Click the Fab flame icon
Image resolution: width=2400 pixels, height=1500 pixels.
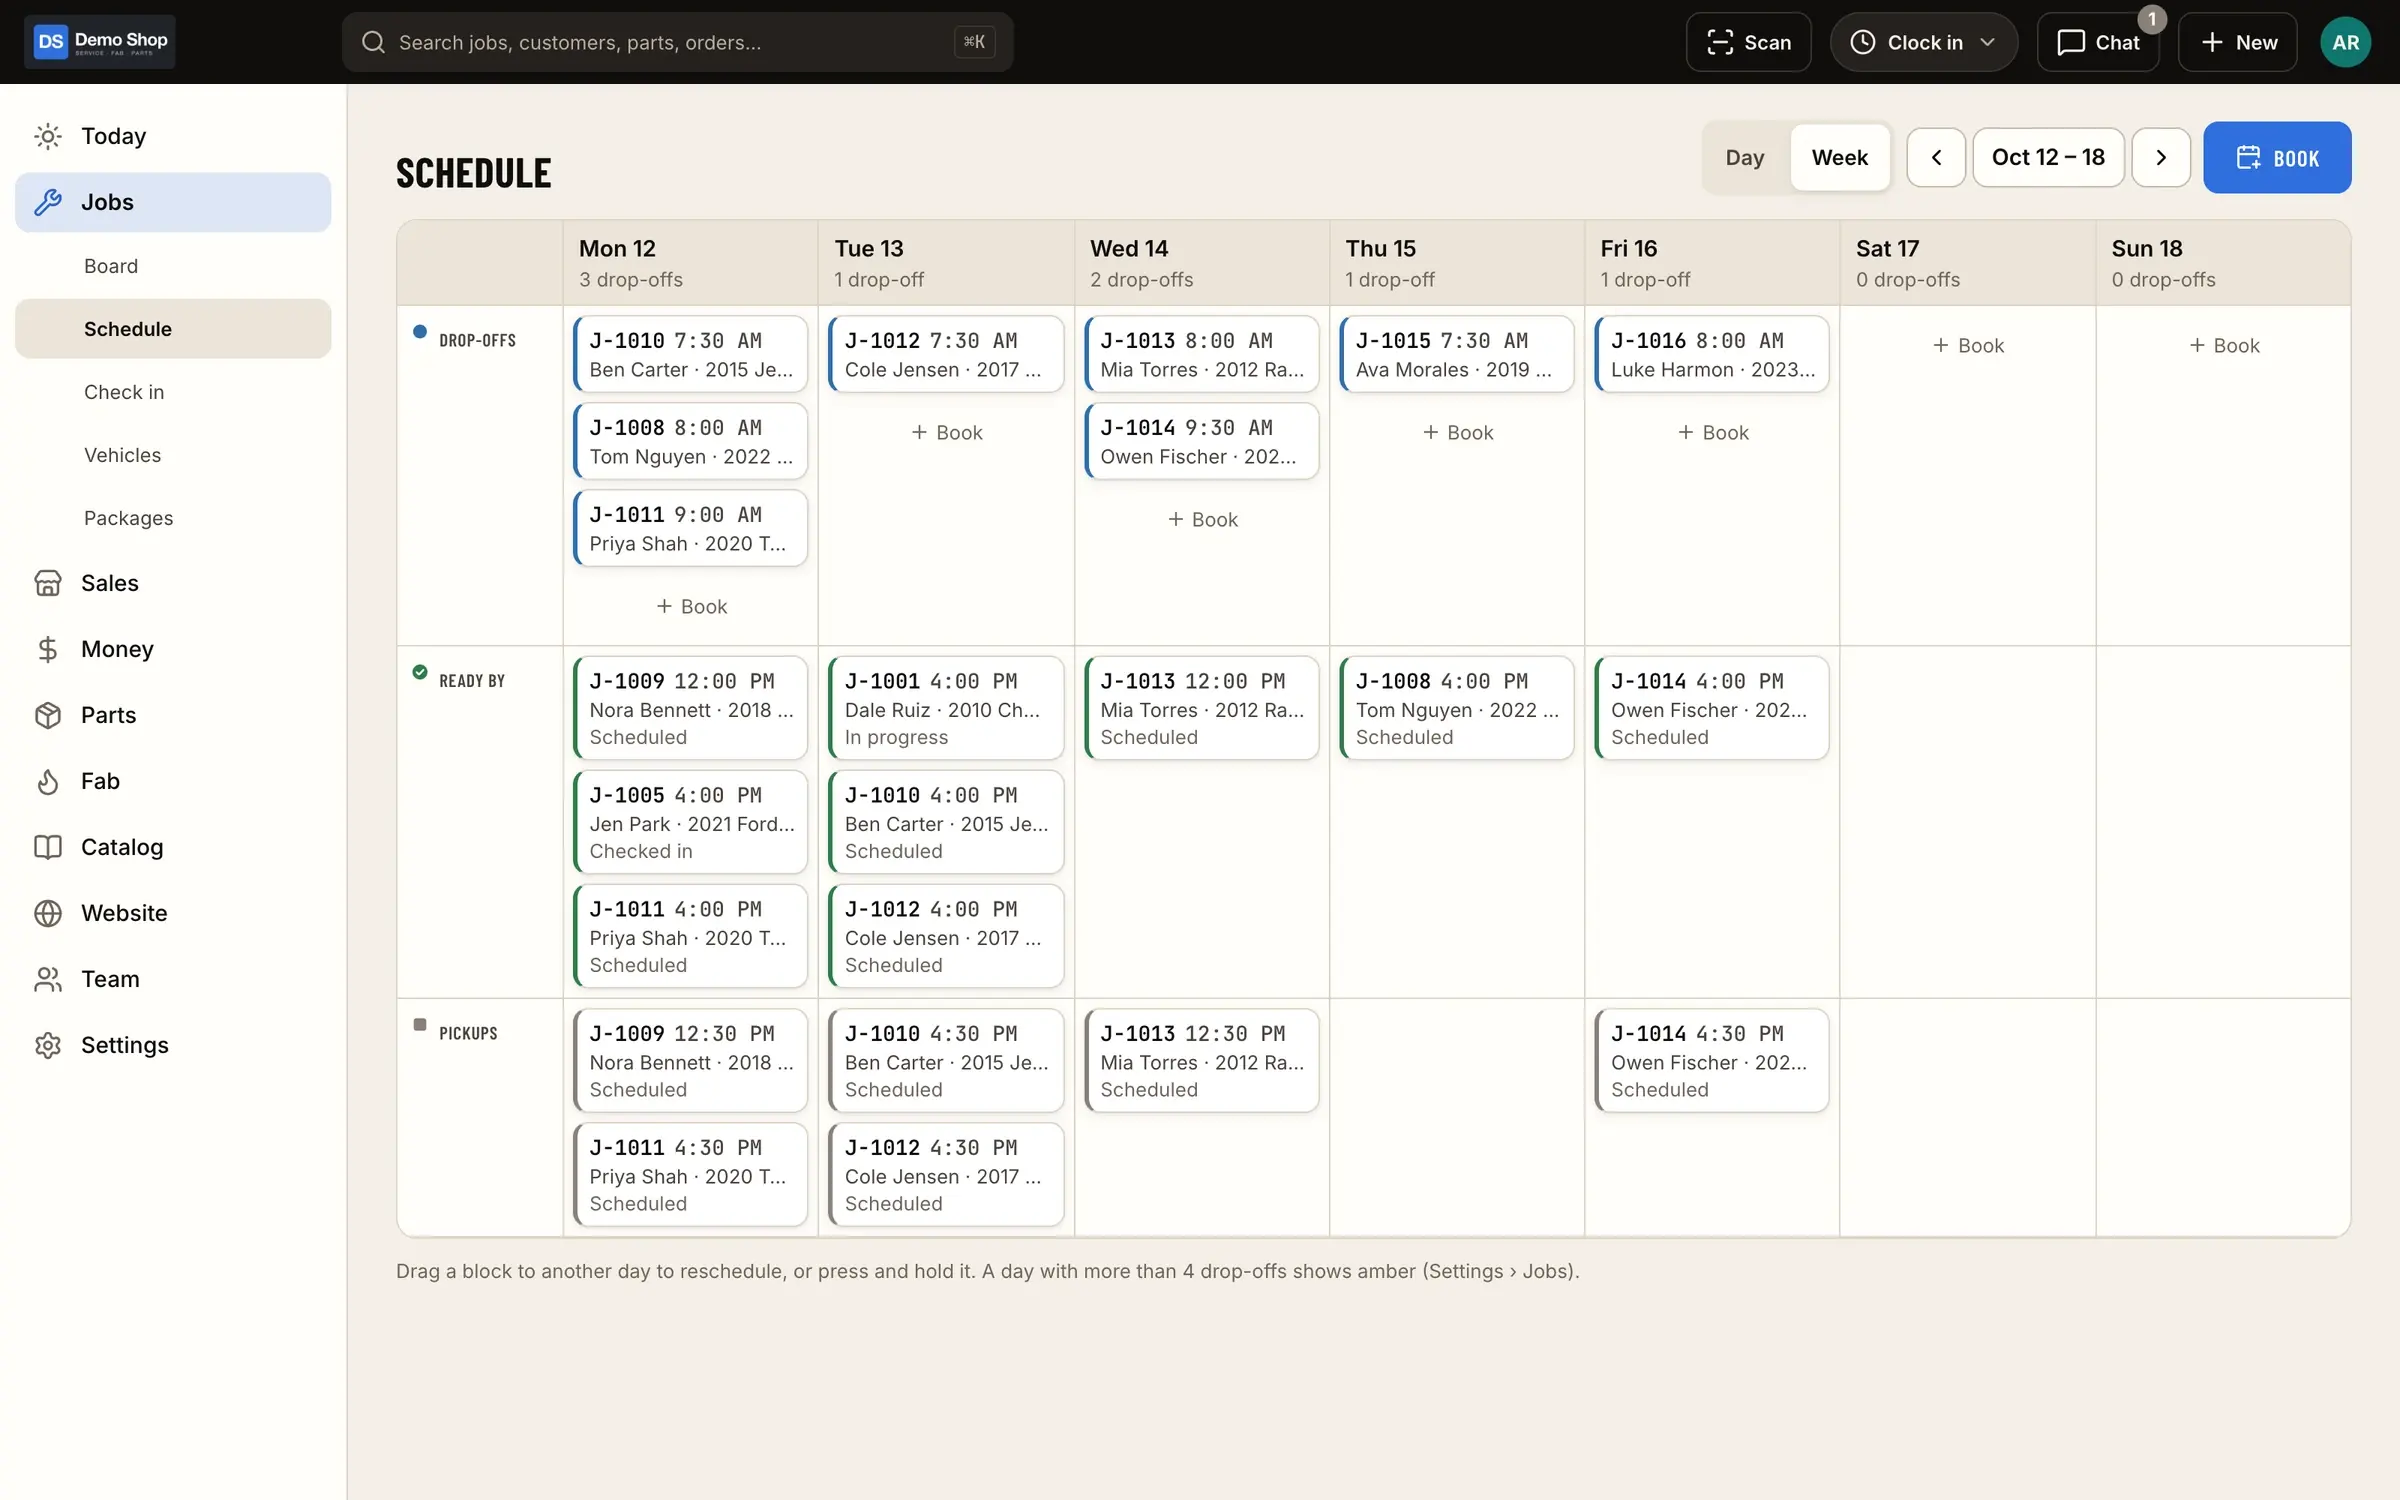pyautogui.click(x=48, y=781)
